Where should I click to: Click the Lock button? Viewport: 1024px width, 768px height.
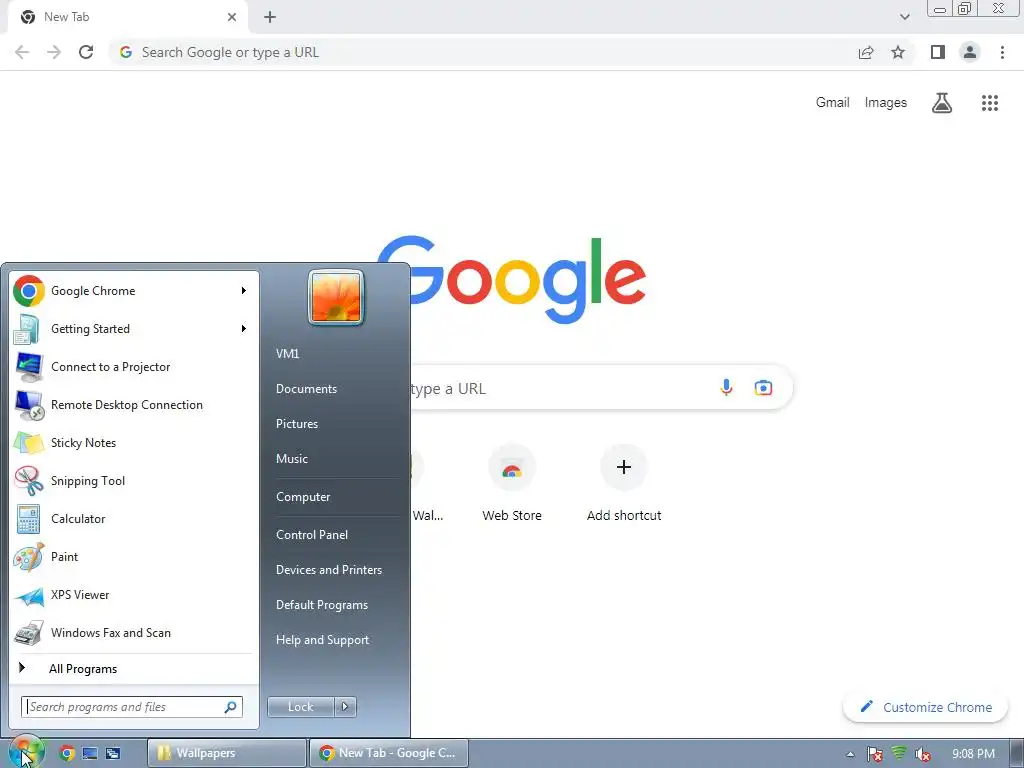point(301,707)
